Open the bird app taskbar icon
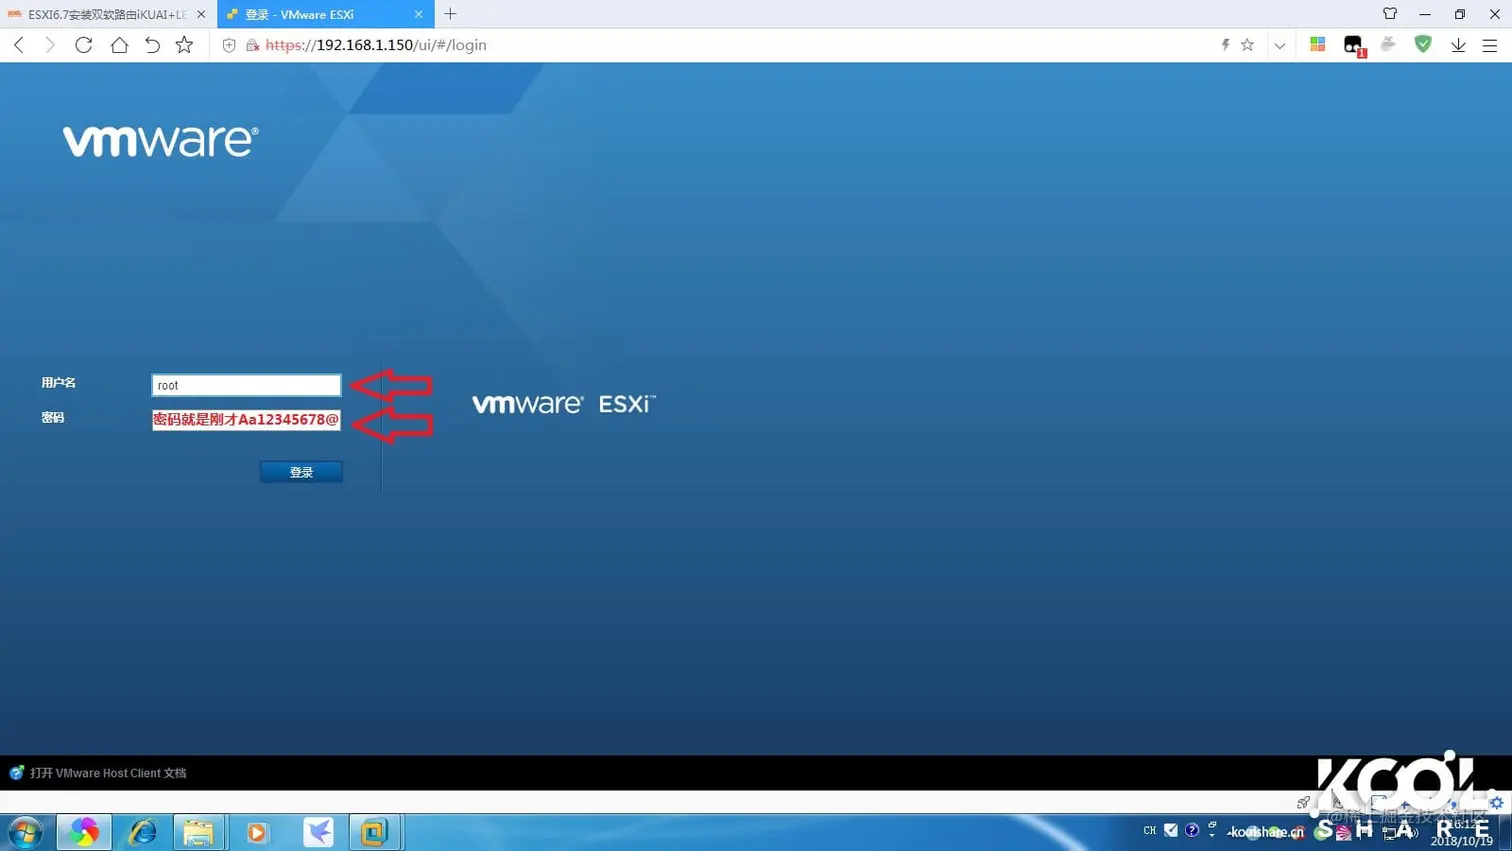The image size is (1512, 851). [318, 832]
